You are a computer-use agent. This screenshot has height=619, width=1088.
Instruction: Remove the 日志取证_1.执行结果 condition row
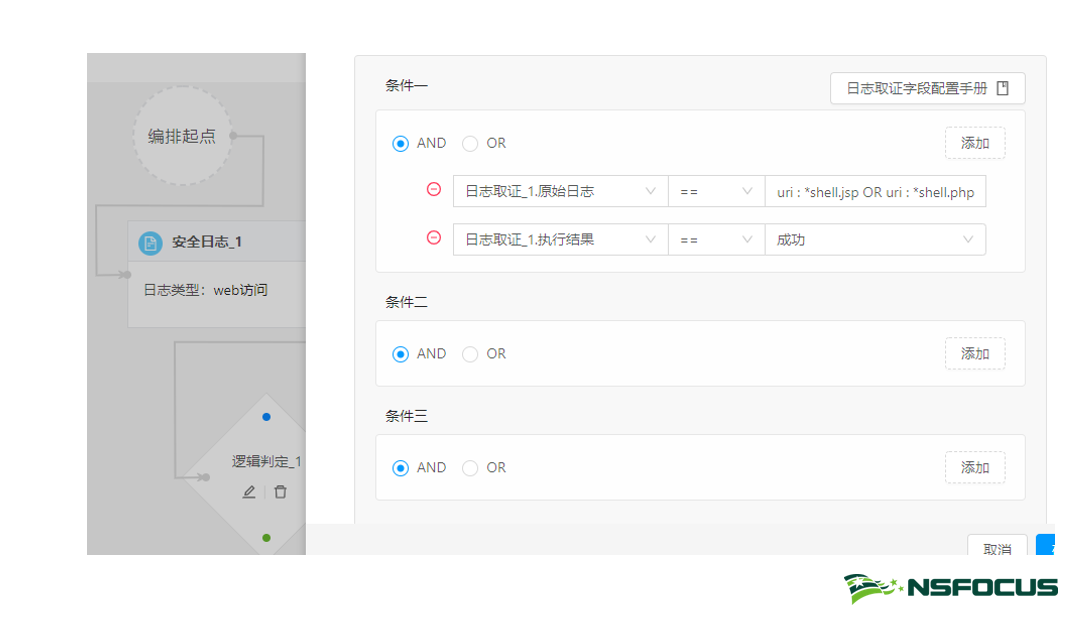(434, 238)
